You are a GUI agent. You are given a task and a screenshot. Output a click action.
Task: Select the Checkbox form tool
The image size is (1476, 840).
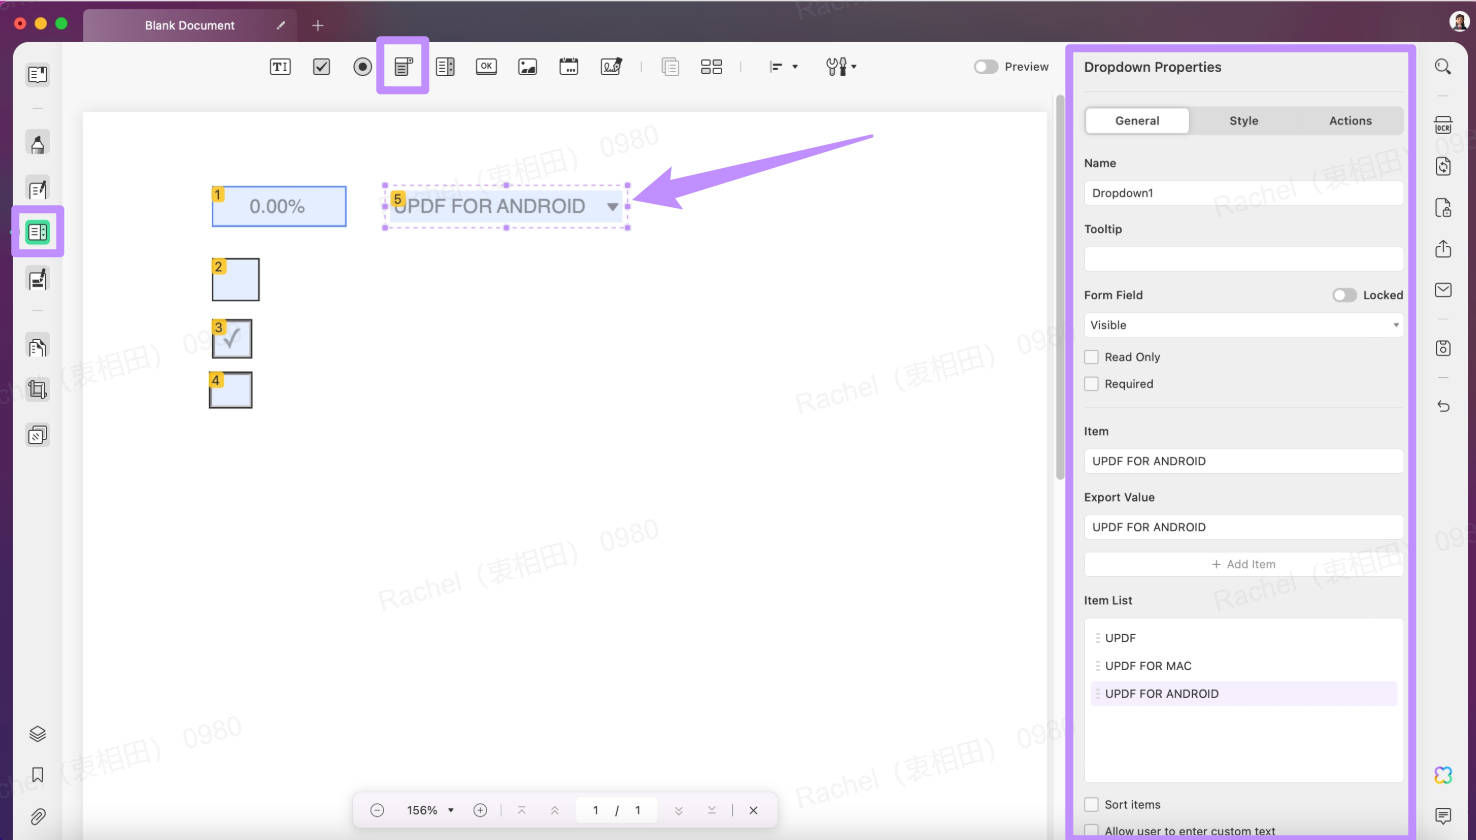321,66
